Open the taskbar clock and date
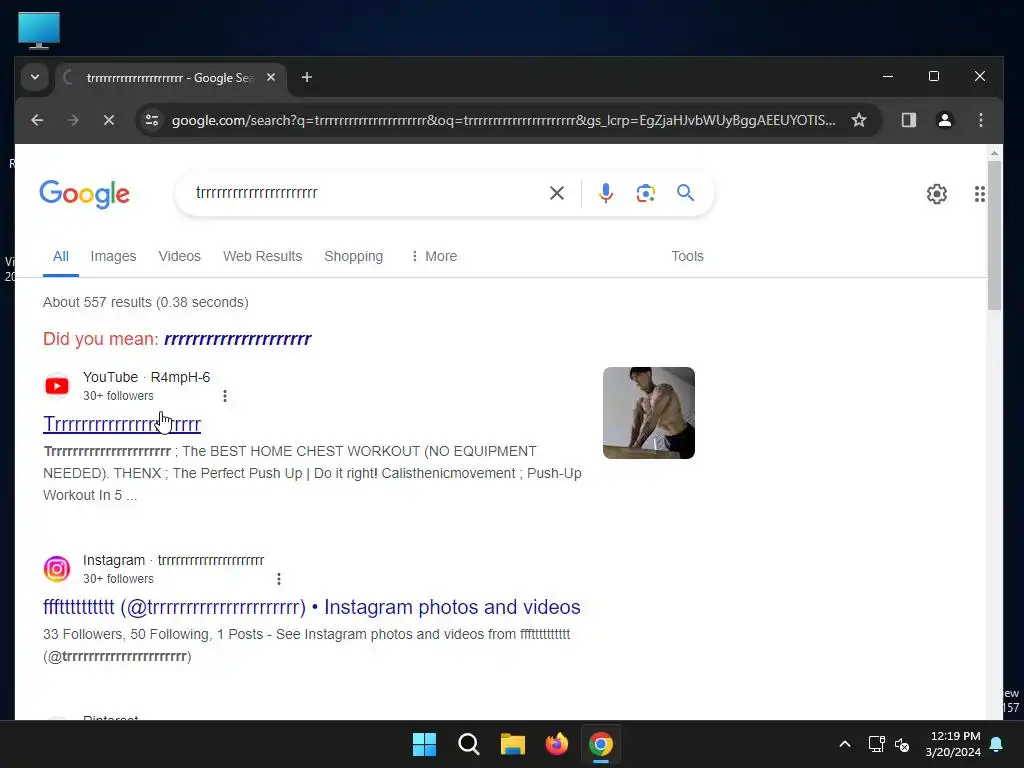 click(x=953, y=744)
